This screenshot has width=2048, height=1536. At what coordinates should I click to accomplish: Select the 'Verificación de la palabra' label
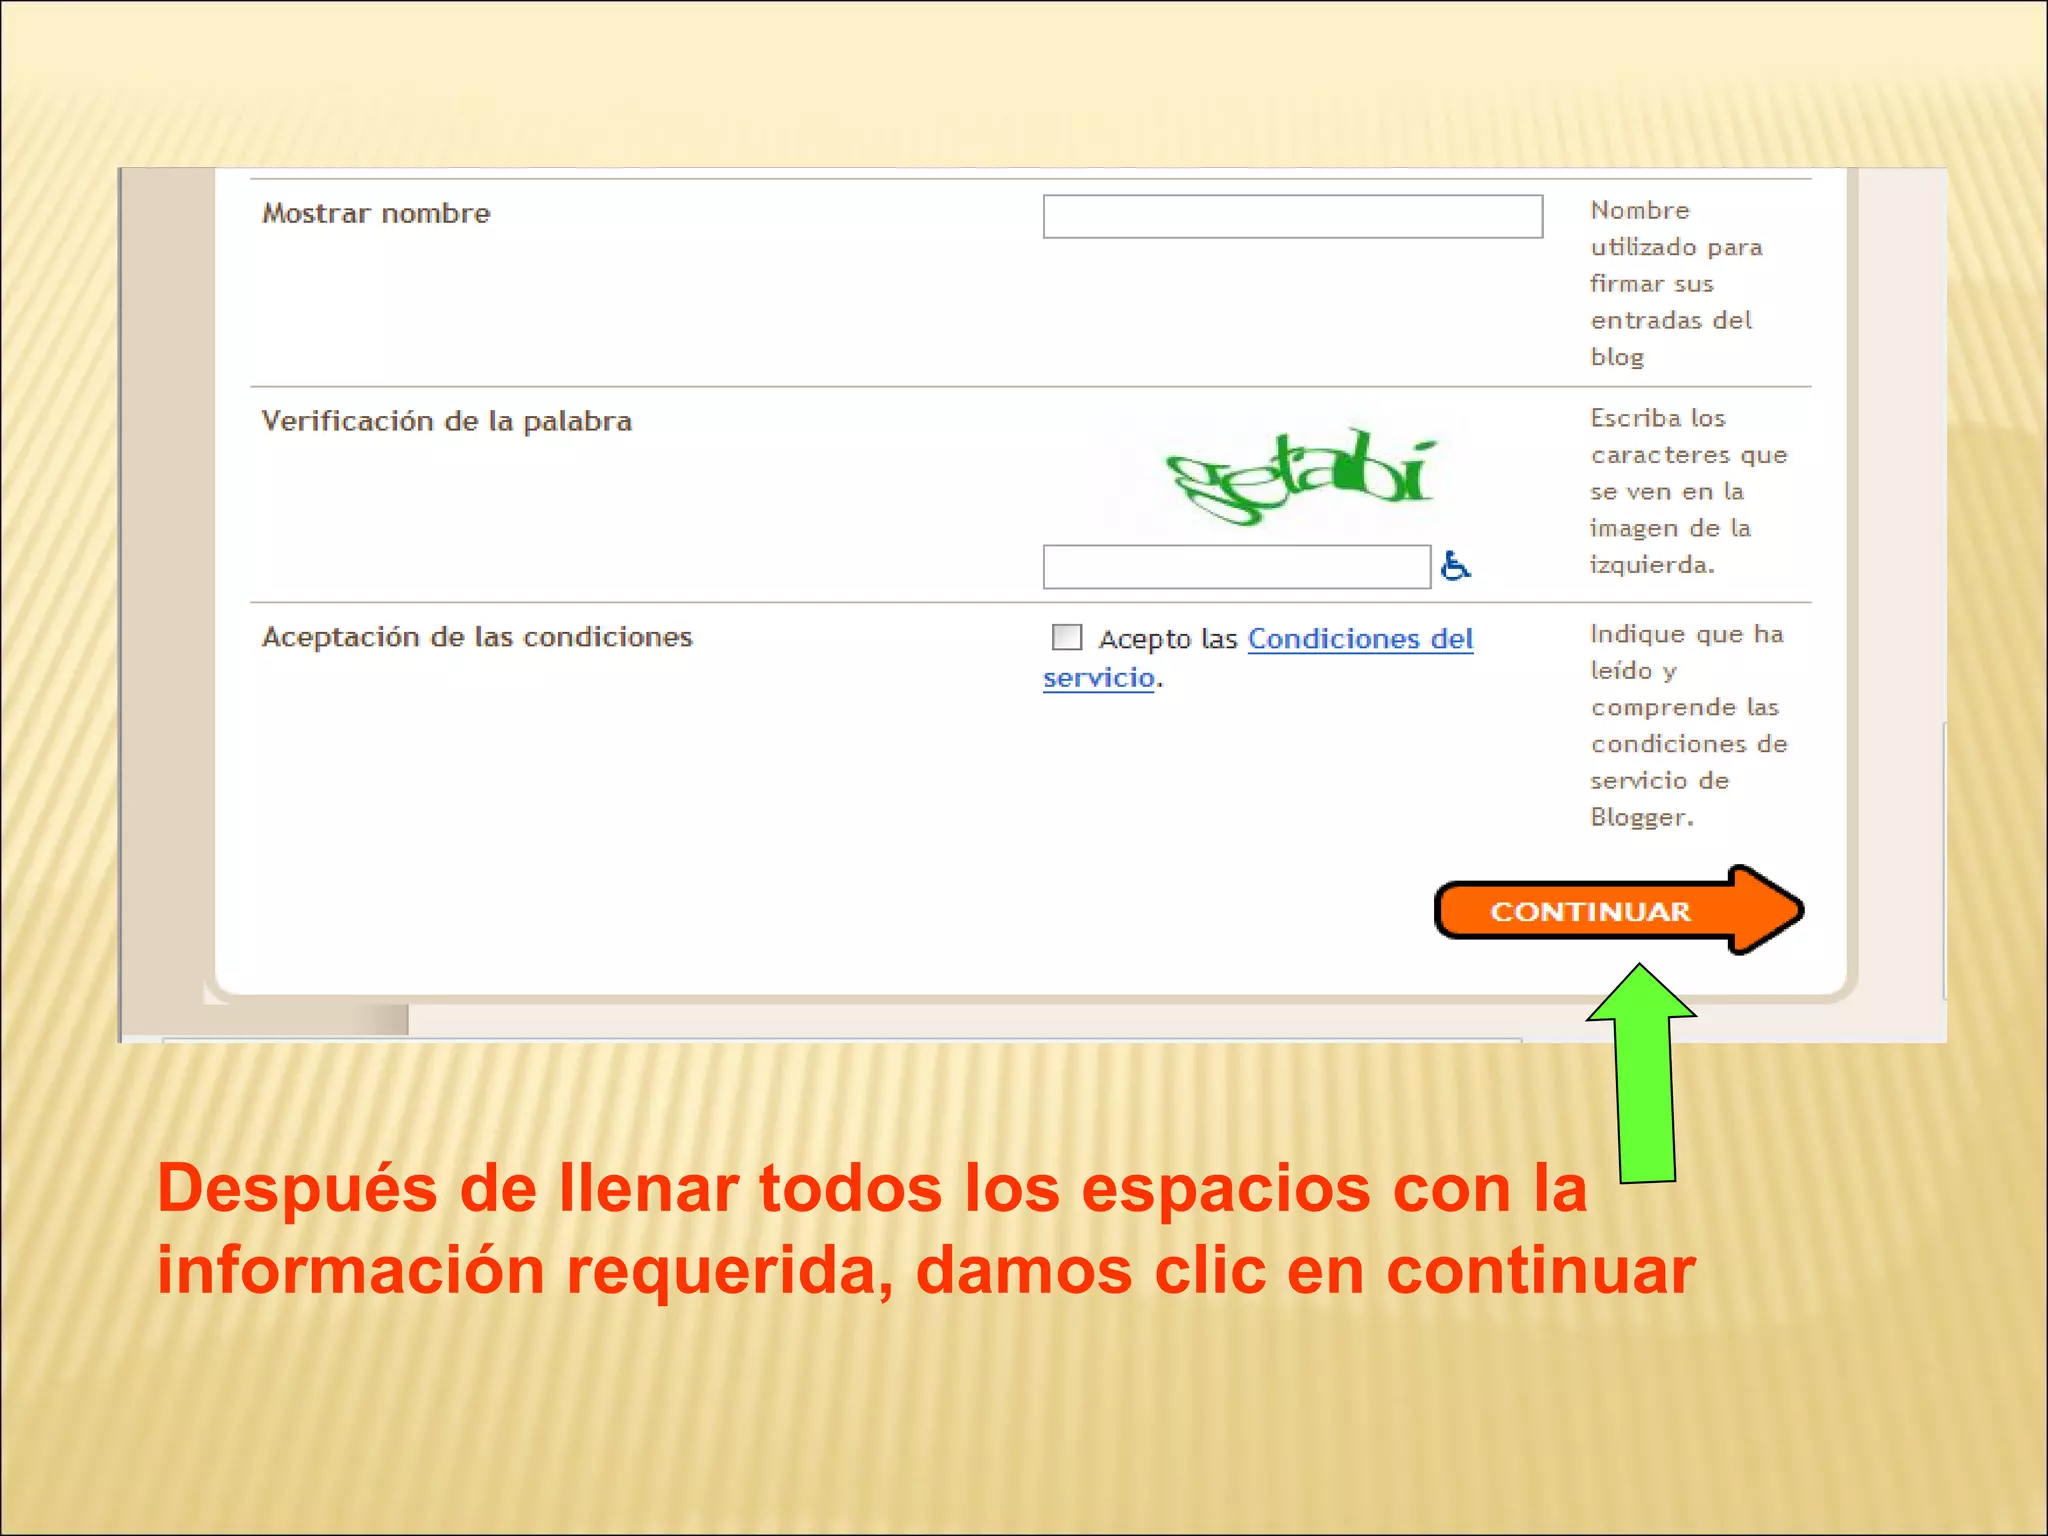(x=447, y=421)
